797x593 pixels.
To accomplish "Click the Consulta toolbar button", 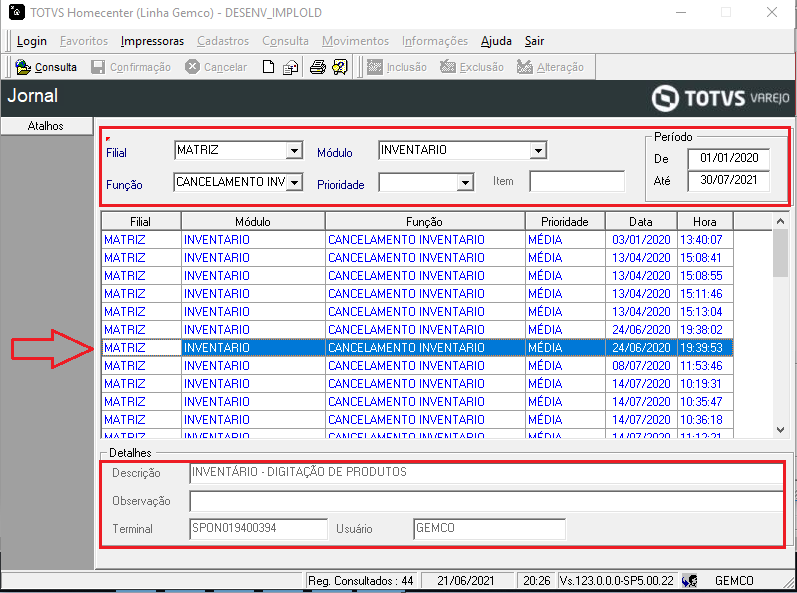I will (x=46, y=67).
